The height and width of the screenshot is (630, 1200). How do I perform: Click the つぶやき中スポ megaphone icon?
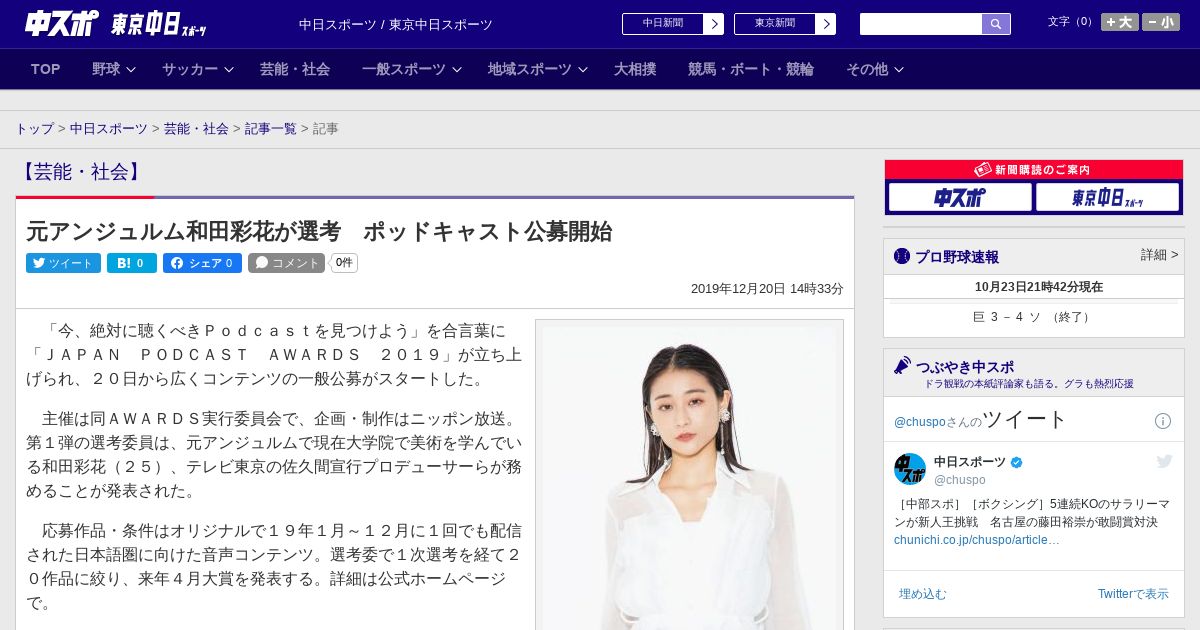tap(903, 366)
